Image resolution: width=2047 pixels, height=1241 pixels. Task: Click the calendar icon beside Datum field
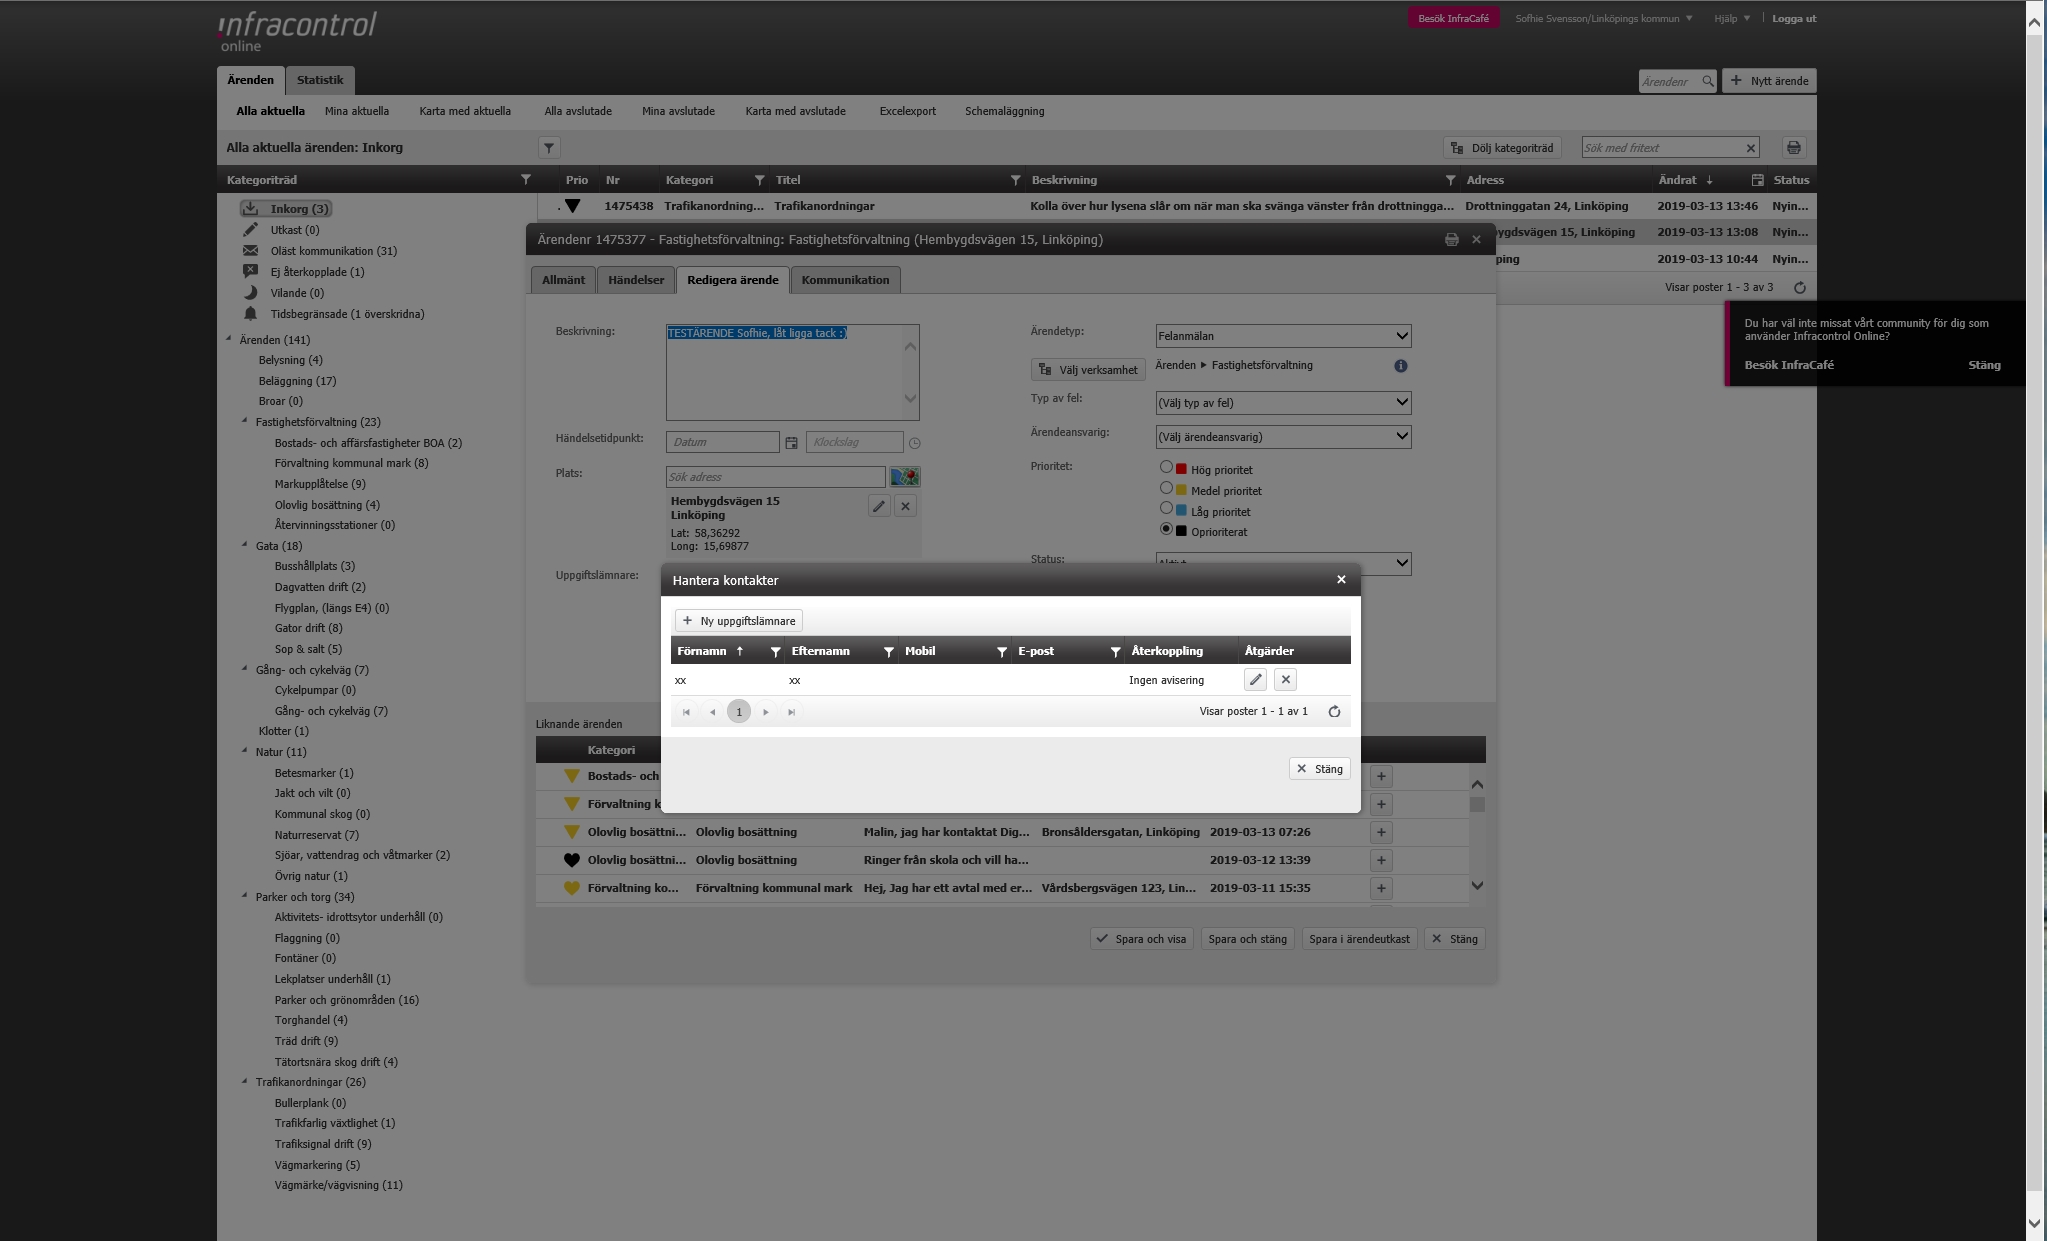[791, 443]
